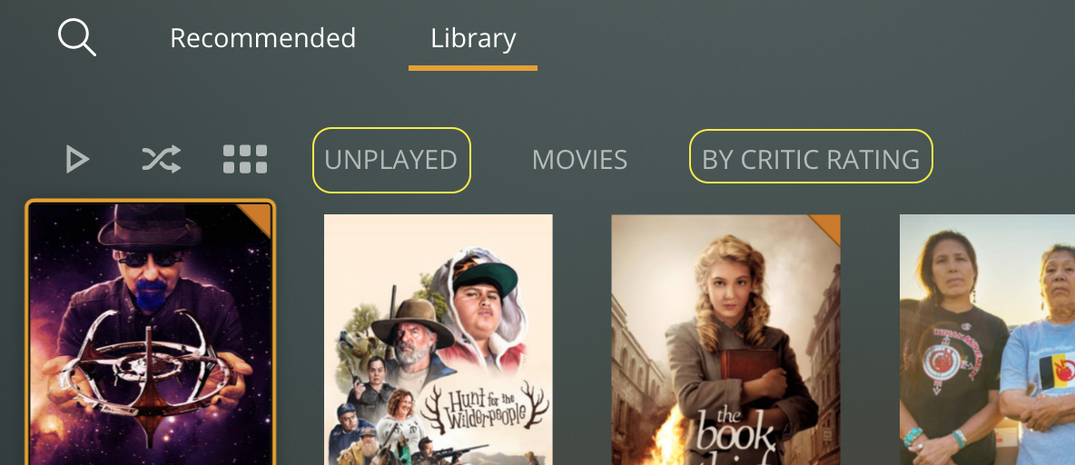Toggle the UNPLAYED filter

pos(391,160)
